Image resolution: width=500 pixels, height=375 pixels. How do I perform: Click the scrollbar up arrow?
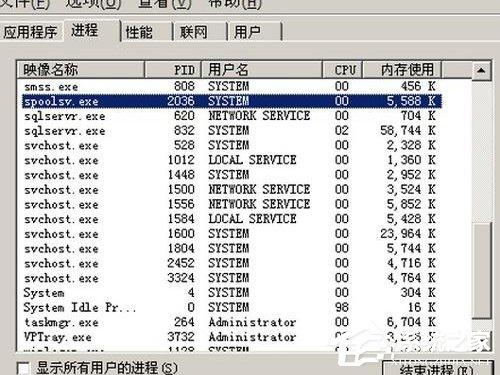coord(481,70)
